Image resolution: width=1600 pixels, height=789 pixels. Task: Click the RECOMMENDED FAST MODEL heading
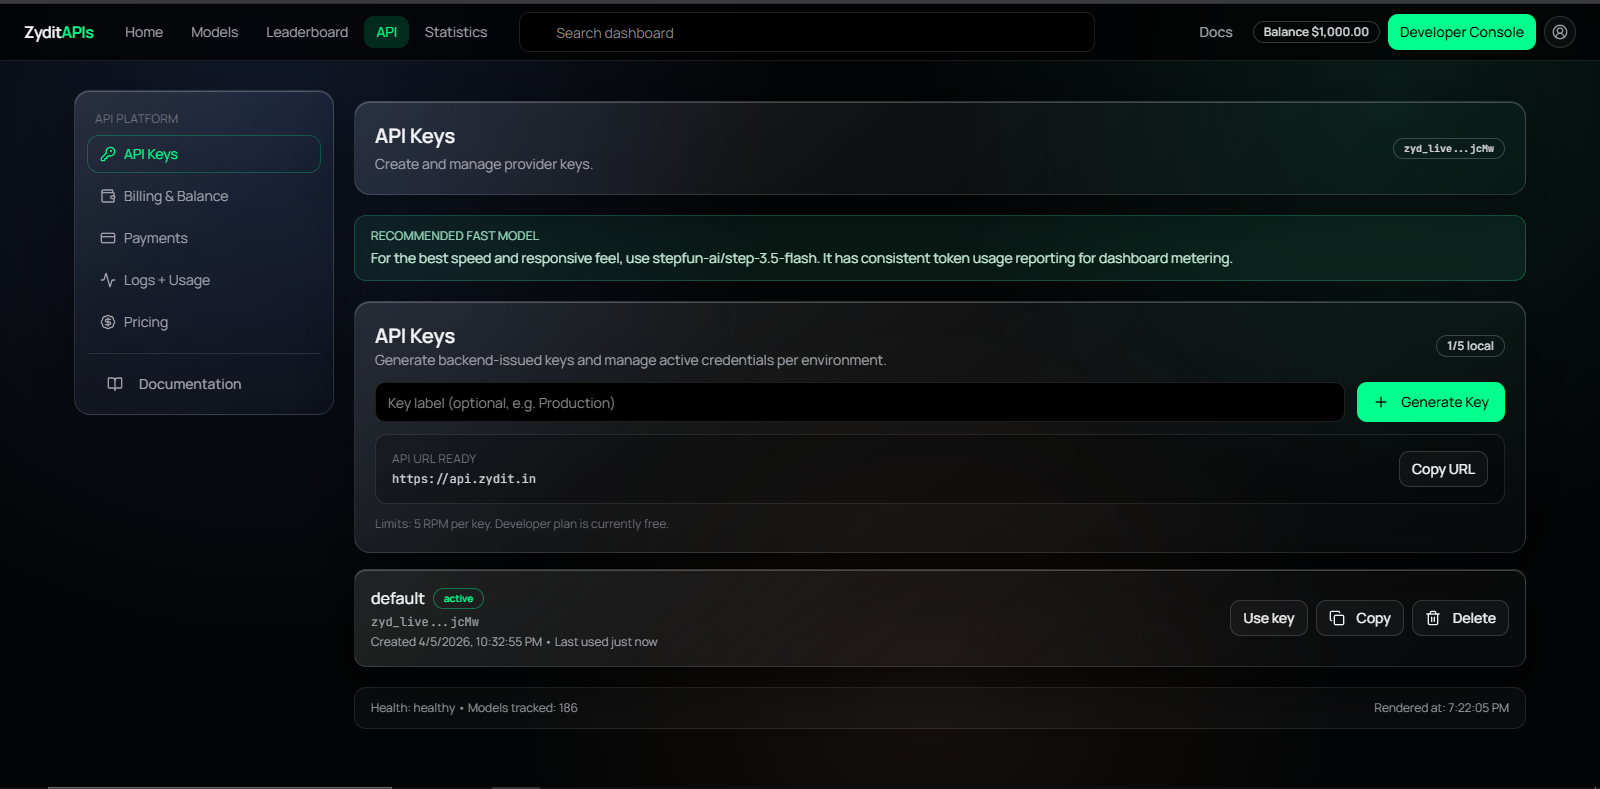pyautogui.click(x=455, y=236)
